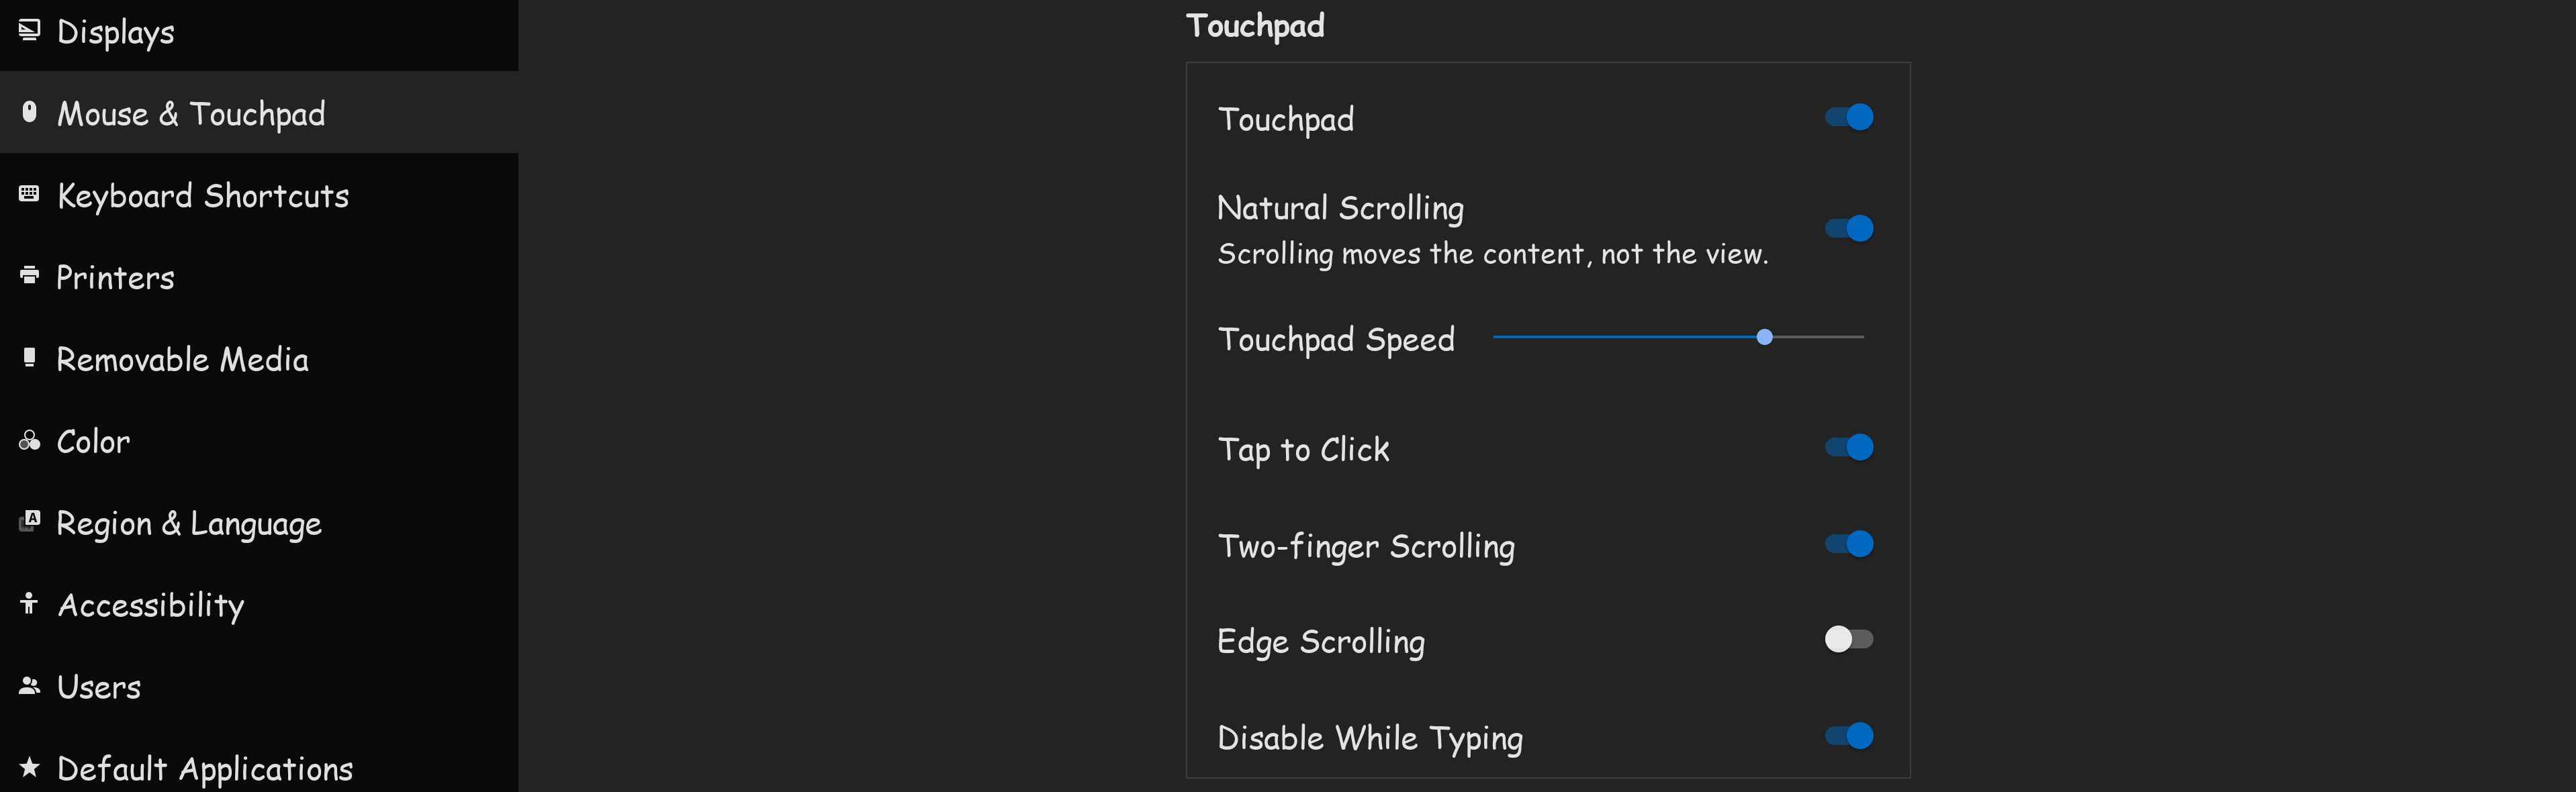
Task: Enable the Edge Scrolling switch
Action: [x=1848, y=639]
